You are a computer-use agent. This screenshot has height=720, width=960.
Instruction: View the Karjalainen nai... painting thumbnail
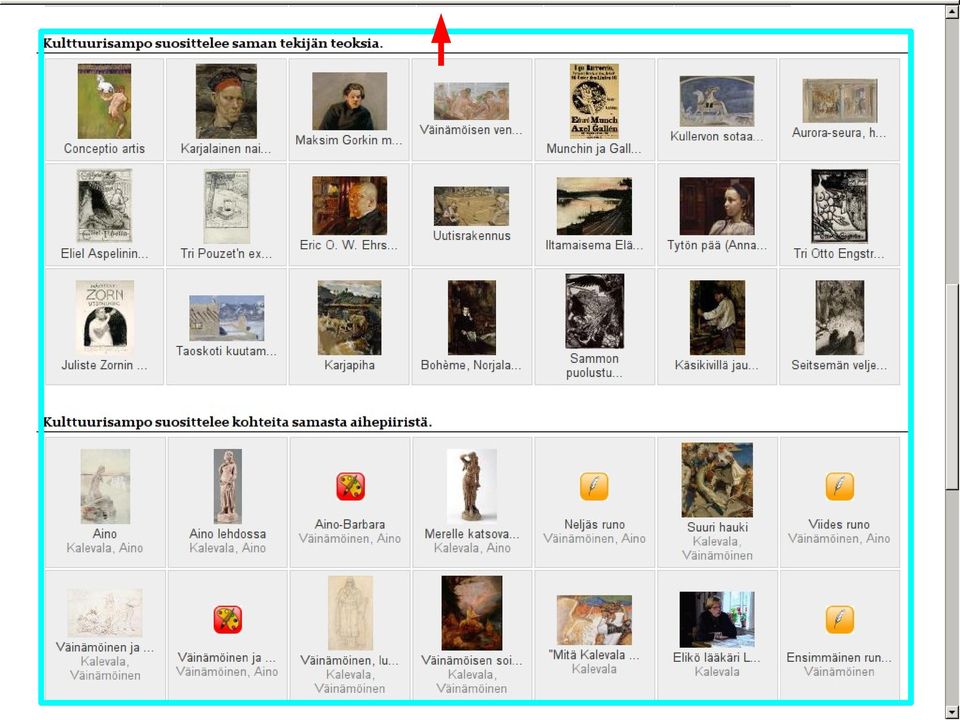pyautogui.click(x=227, y=101)
